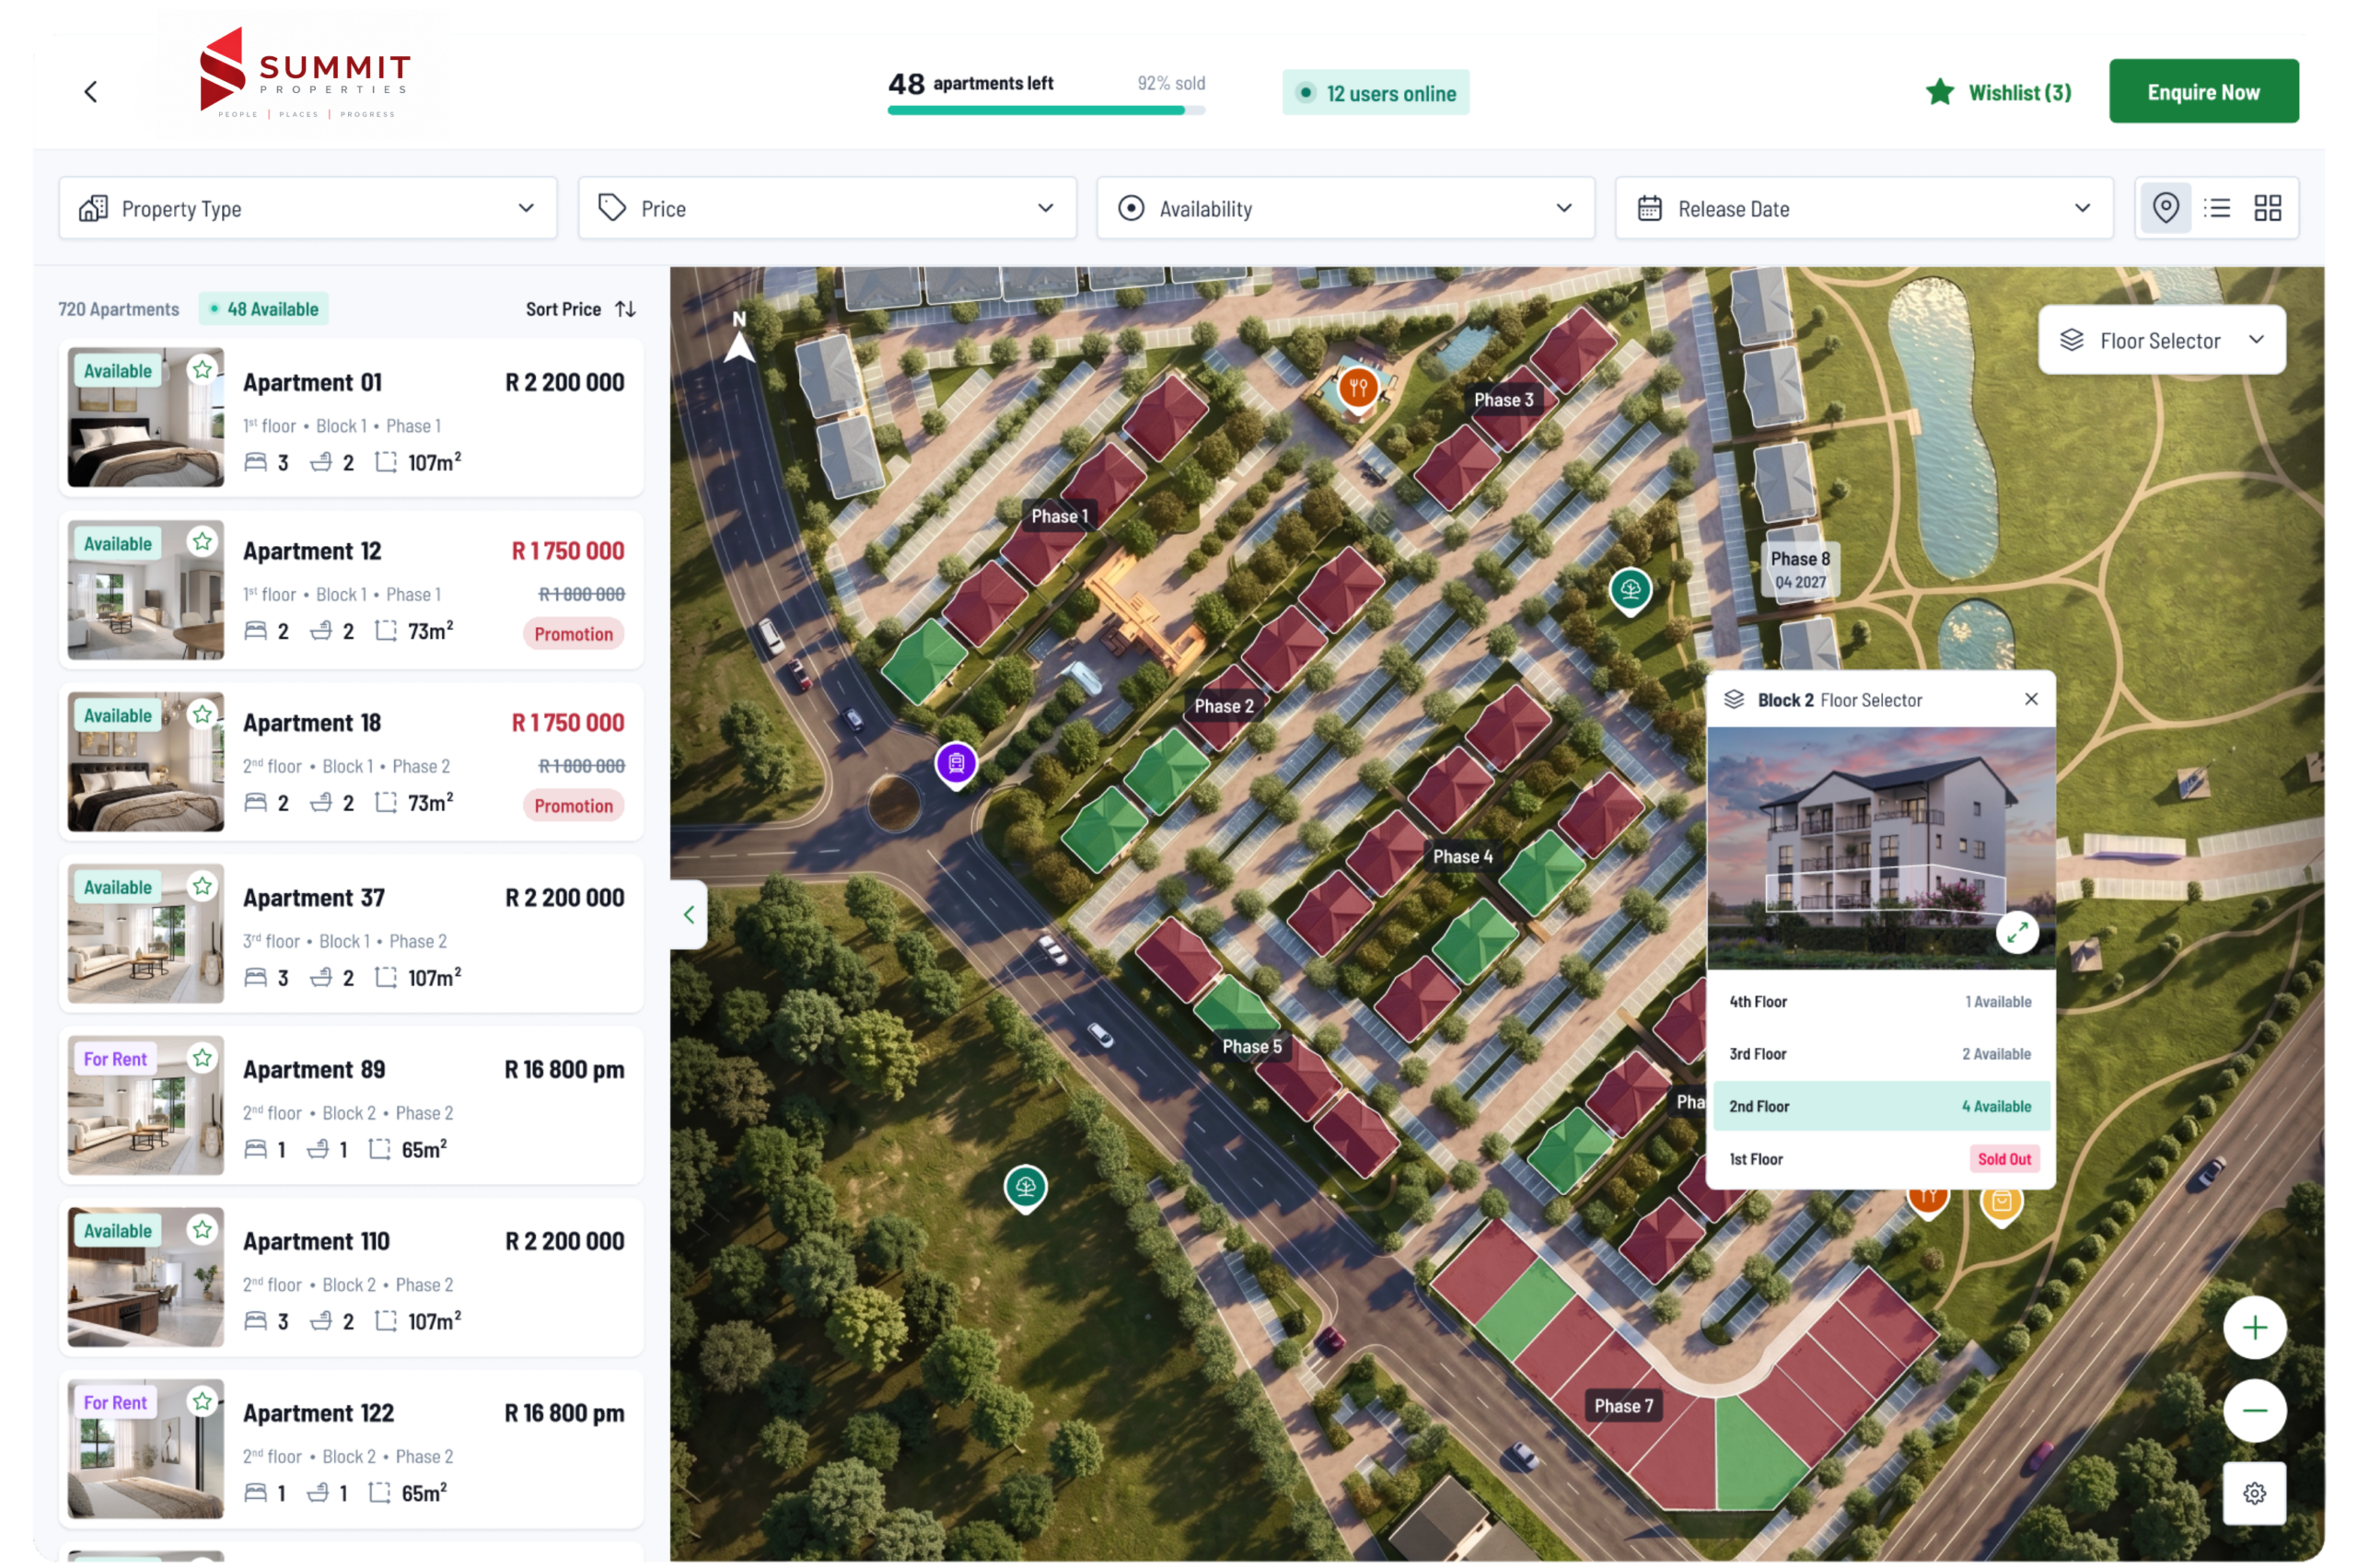The image size is (2357, 1568).
Task: Add Apartment 01 to wishlist star
Action: [x=203, y=370]
